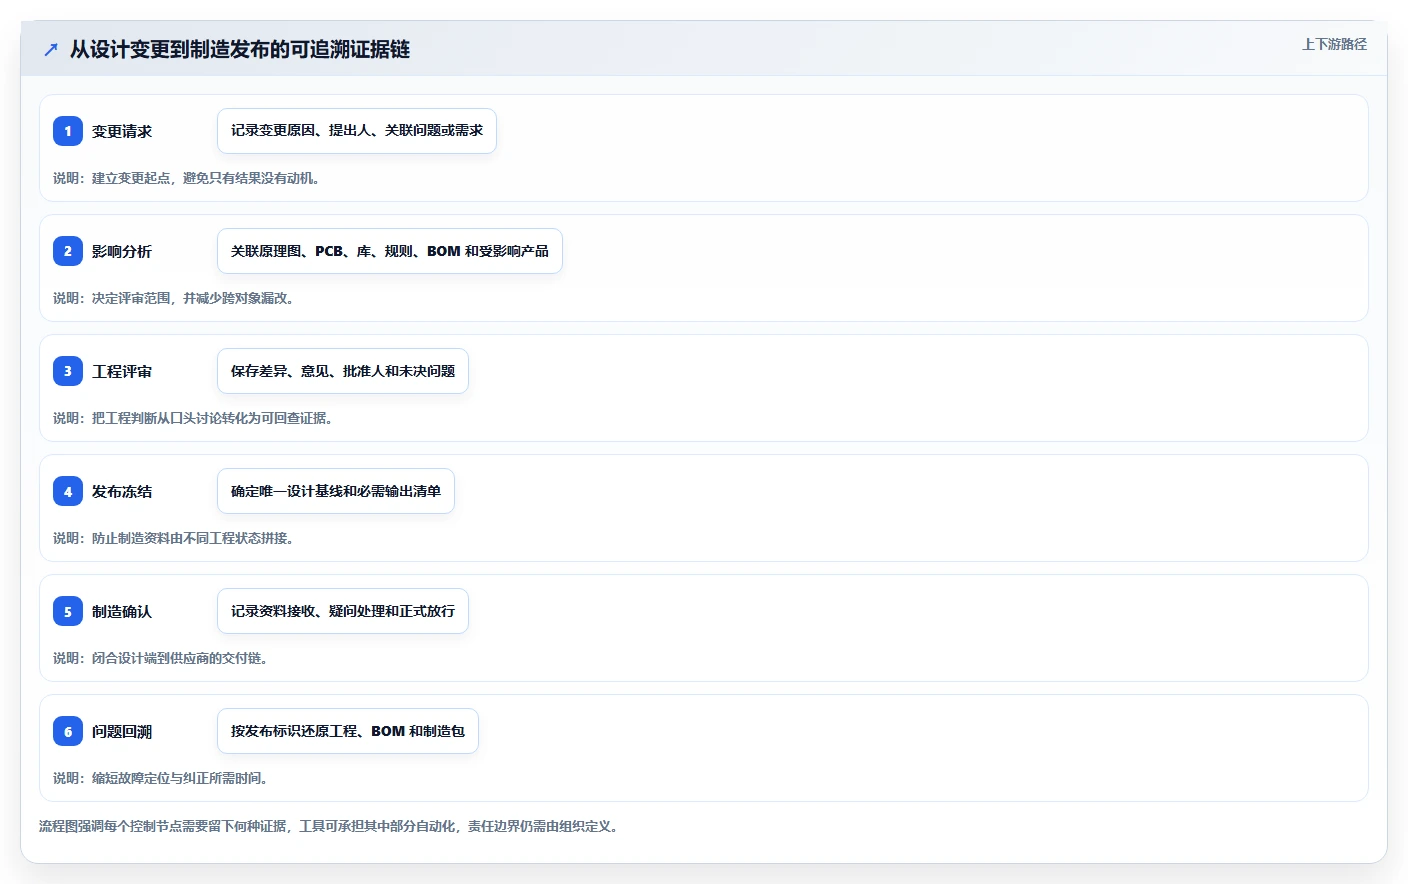Click the 上下游路径 label
The width and height of the screenshot is (1408, 884).
(x=1334, y=44)
